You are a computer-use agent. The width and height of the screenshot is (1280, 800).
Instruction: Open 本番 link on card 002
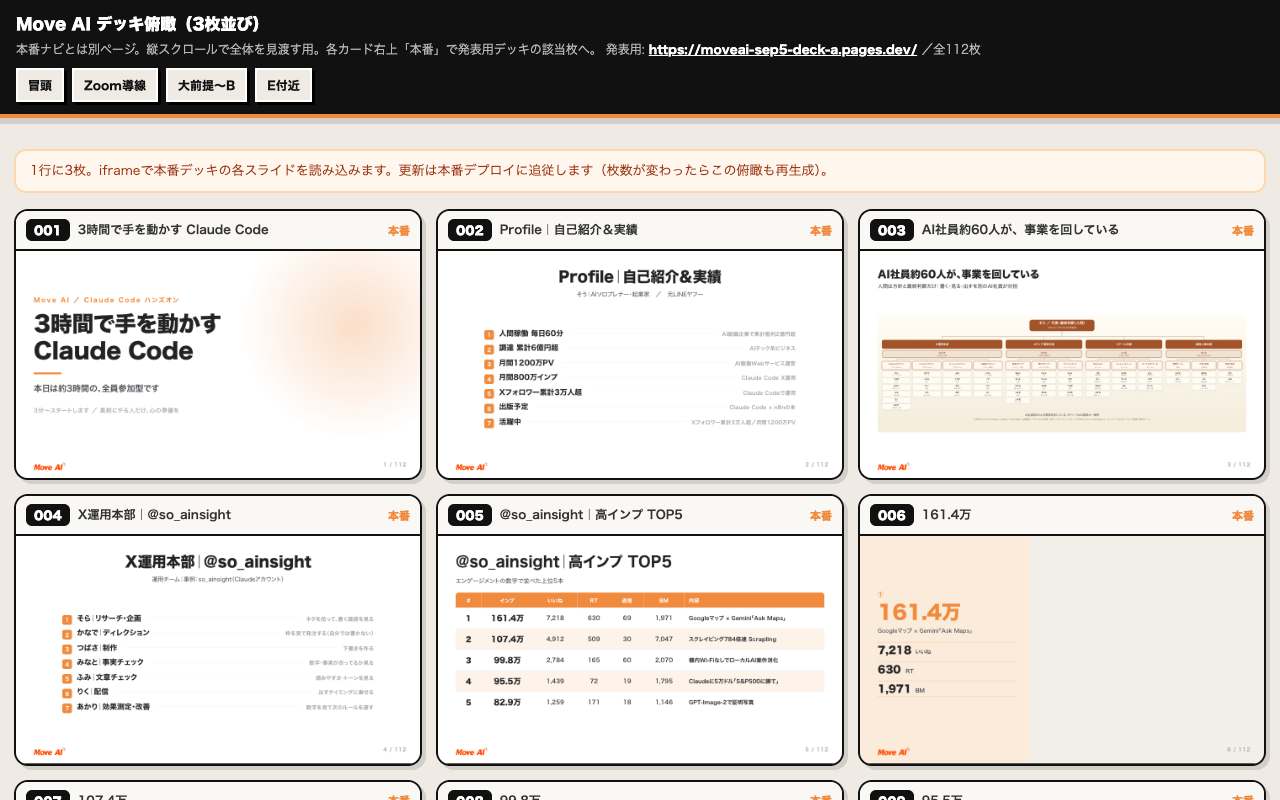[821, 230]
